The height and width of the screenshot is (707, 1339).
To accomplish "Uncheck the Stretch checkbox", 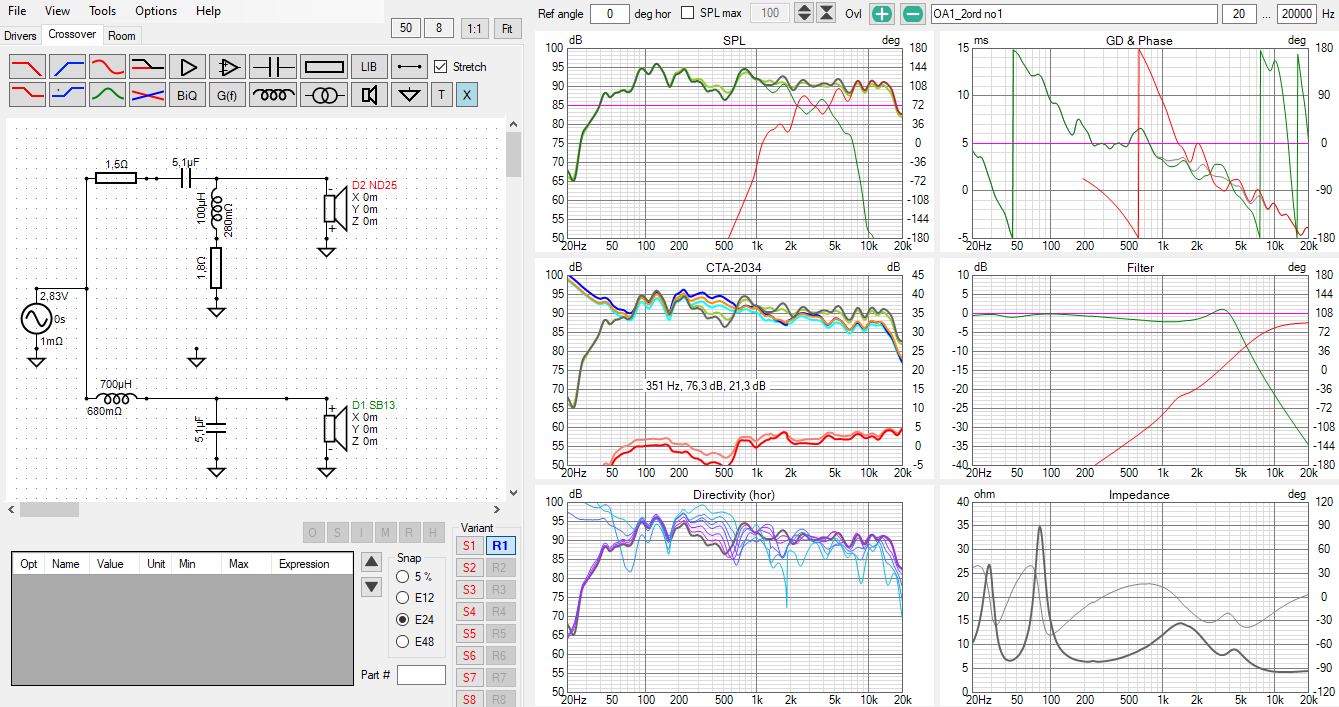I will tap(441, 67).
